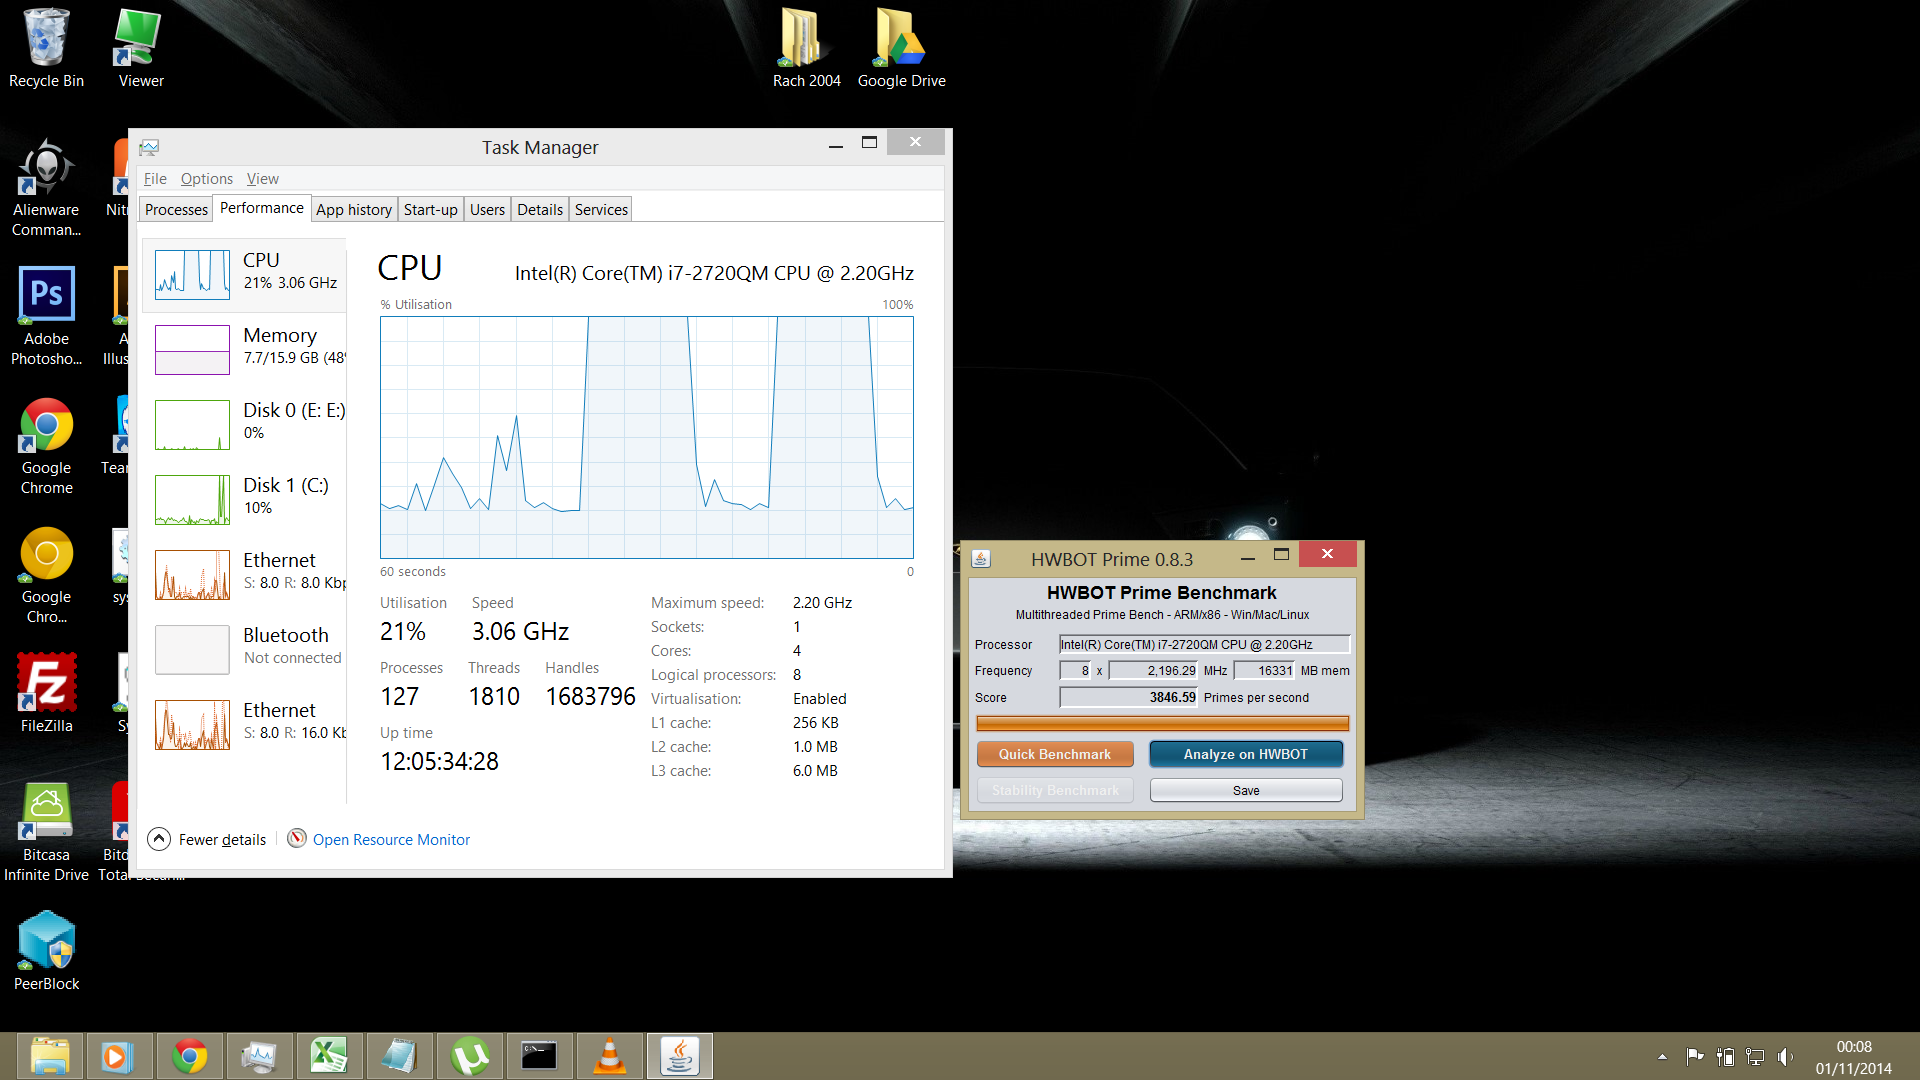Viewport: 1920px width, 1080px height.
Task: Collapse view with Fewer details
Action: click(207, 839)
